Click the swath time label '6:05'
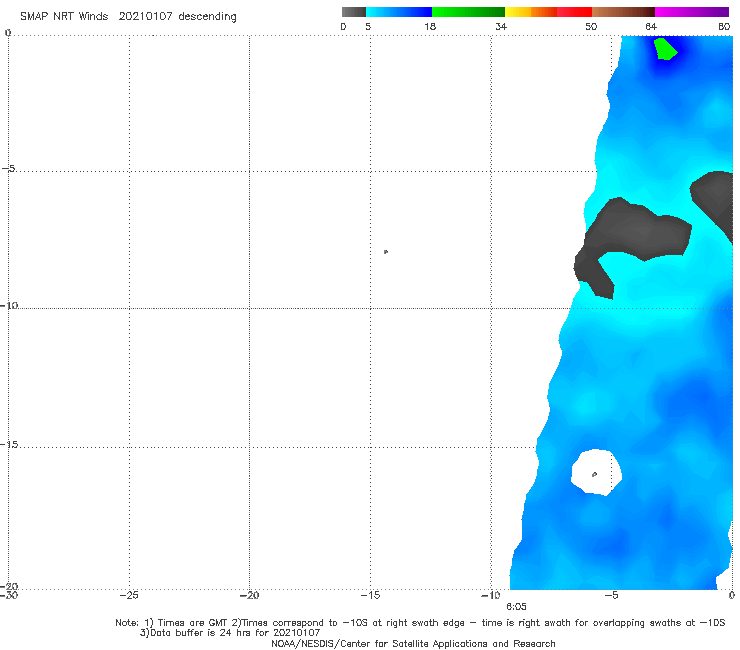 [x=516, y=607]
